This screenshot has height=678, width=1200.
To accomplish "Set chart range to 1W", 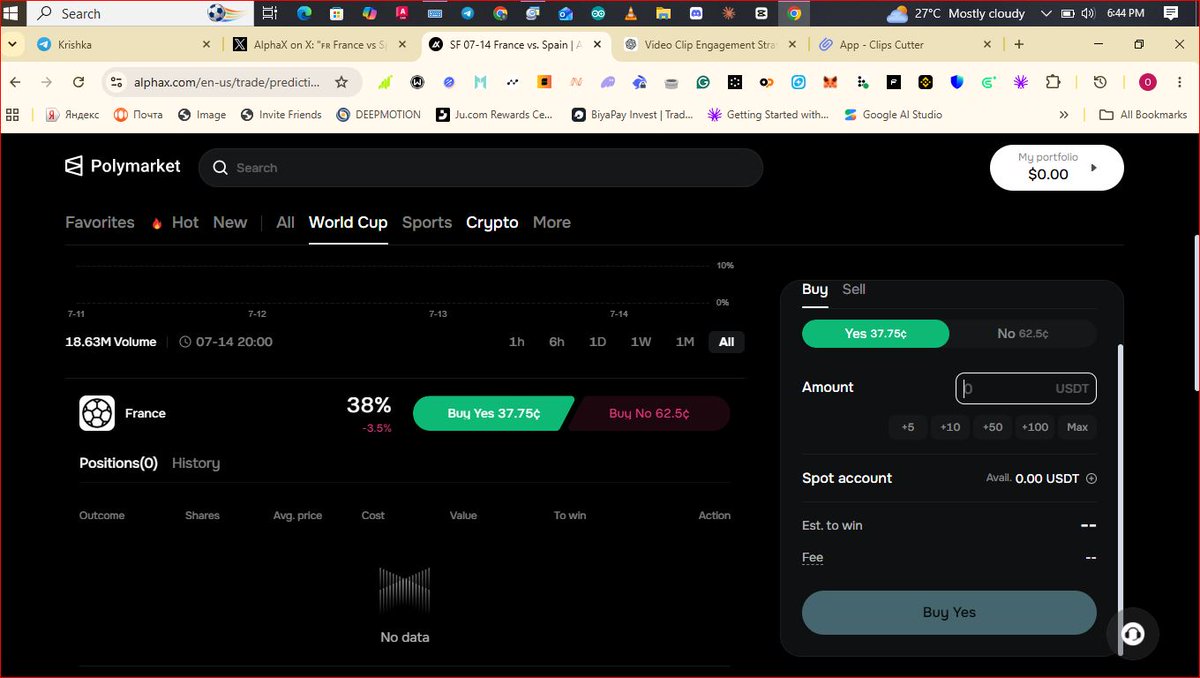I will tap(641, 342).
